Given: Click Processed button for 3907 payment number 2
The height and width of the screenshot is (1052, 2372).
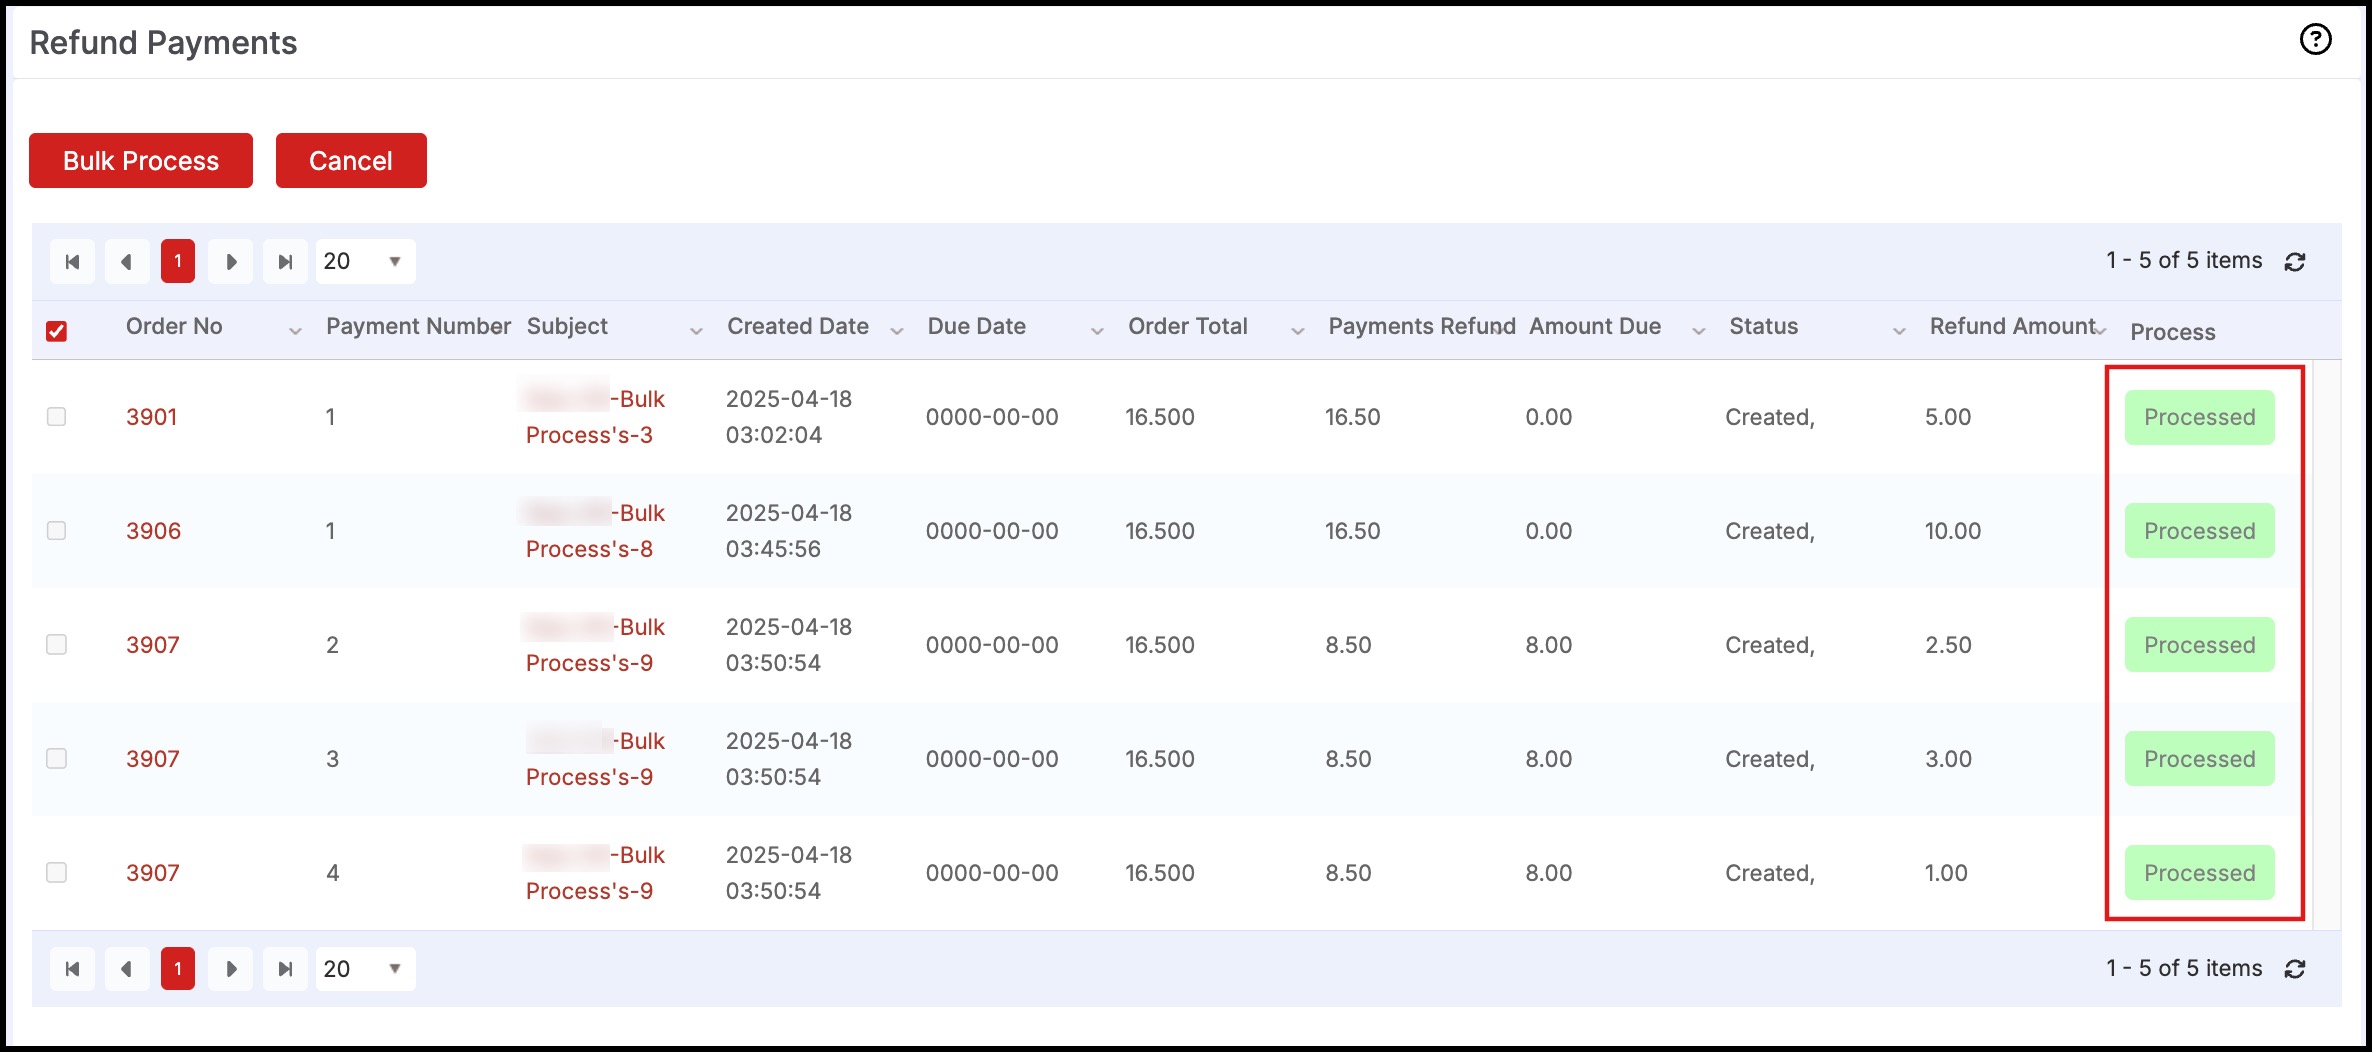Looking at the screenshot, I should click(x=2199, y=645).
